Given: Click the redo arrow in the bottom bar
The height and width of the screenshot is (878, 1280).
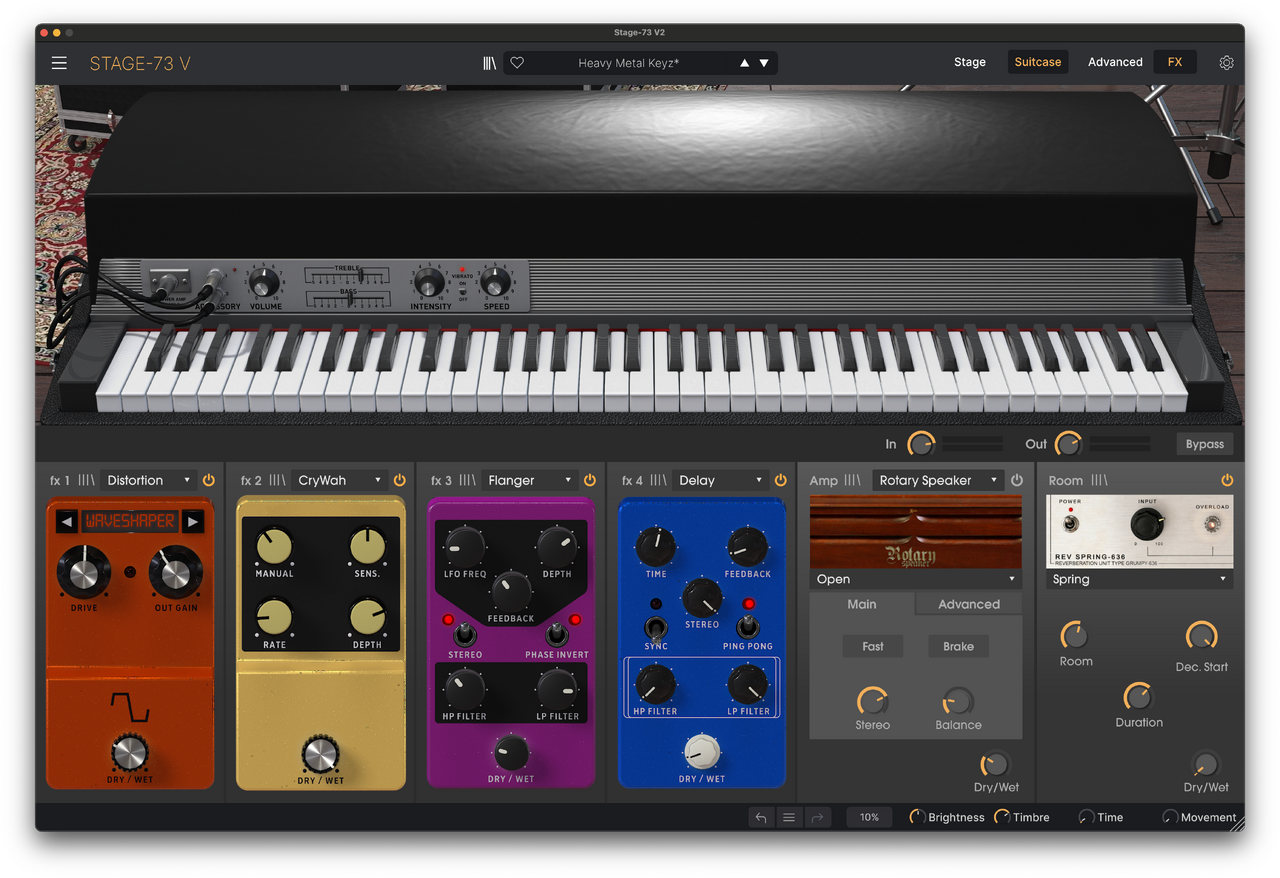Looking at the screenshot, I should 817,817.
